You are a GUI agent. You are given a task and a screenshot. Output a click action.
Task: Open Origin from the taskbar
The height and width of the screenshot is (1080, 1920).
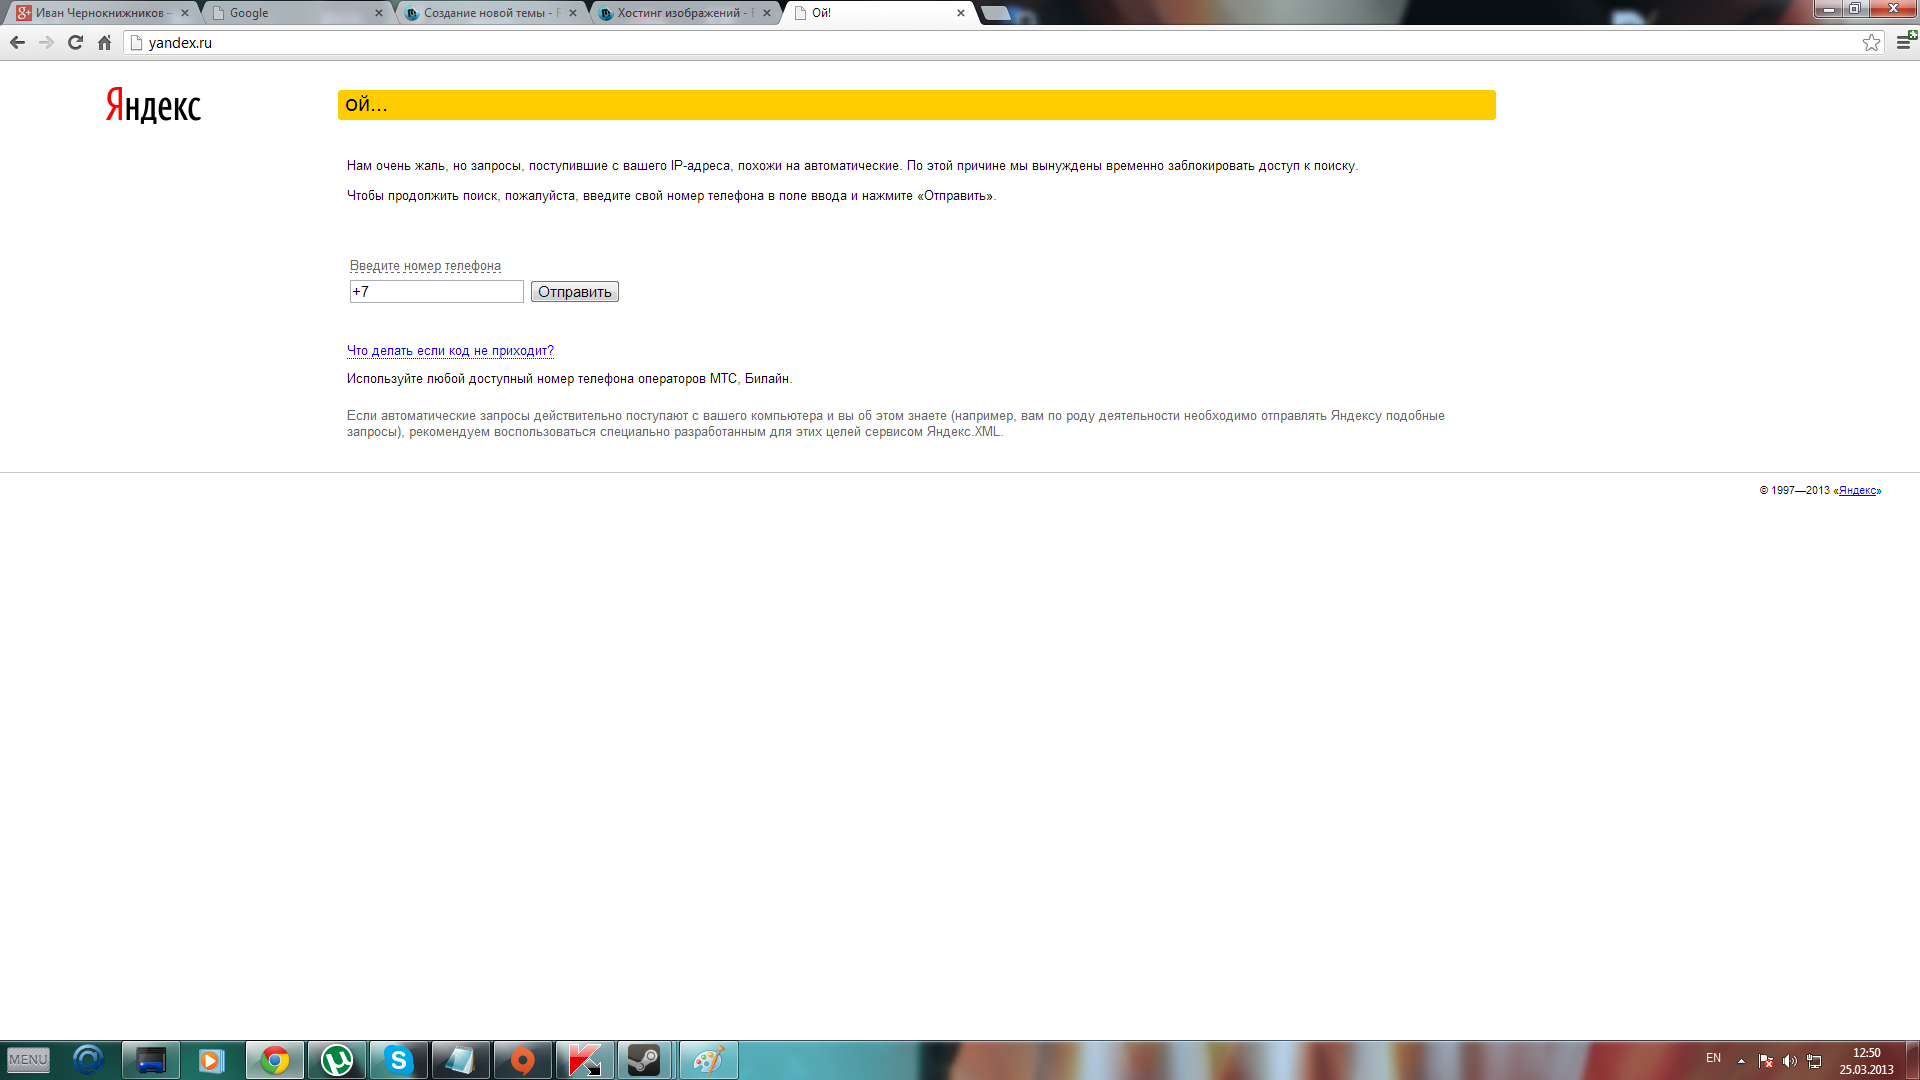pos(522,1060)
